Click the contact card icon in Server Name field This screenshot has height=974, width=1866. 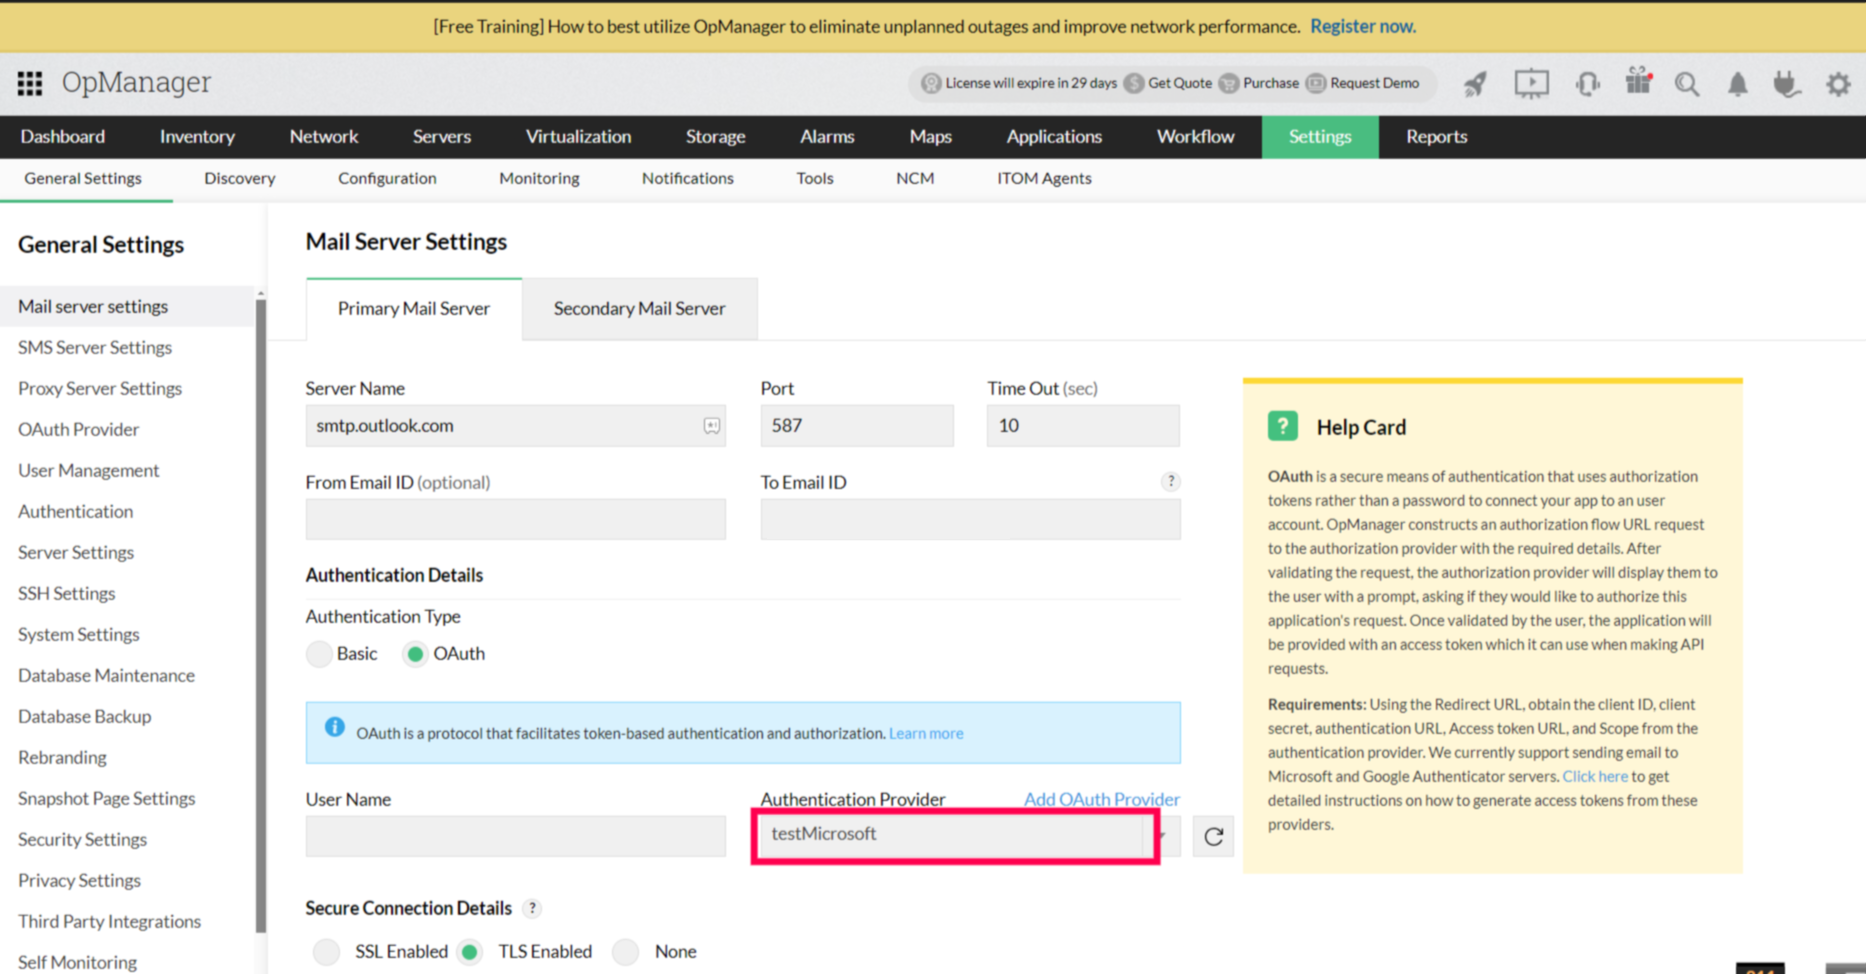pos(711,426)
